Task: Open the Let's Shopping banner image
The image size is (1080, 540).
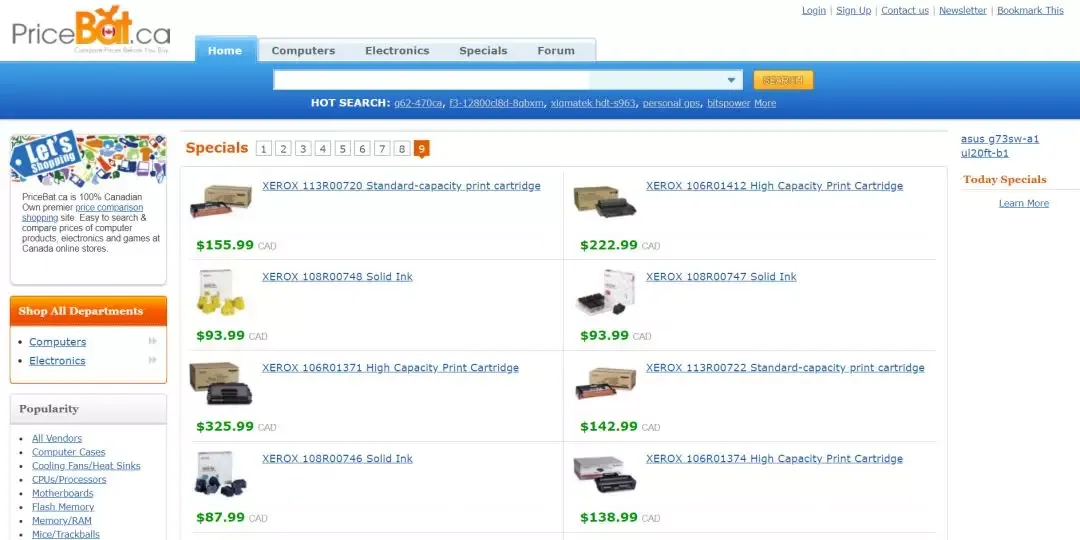Action: point(88,158)
